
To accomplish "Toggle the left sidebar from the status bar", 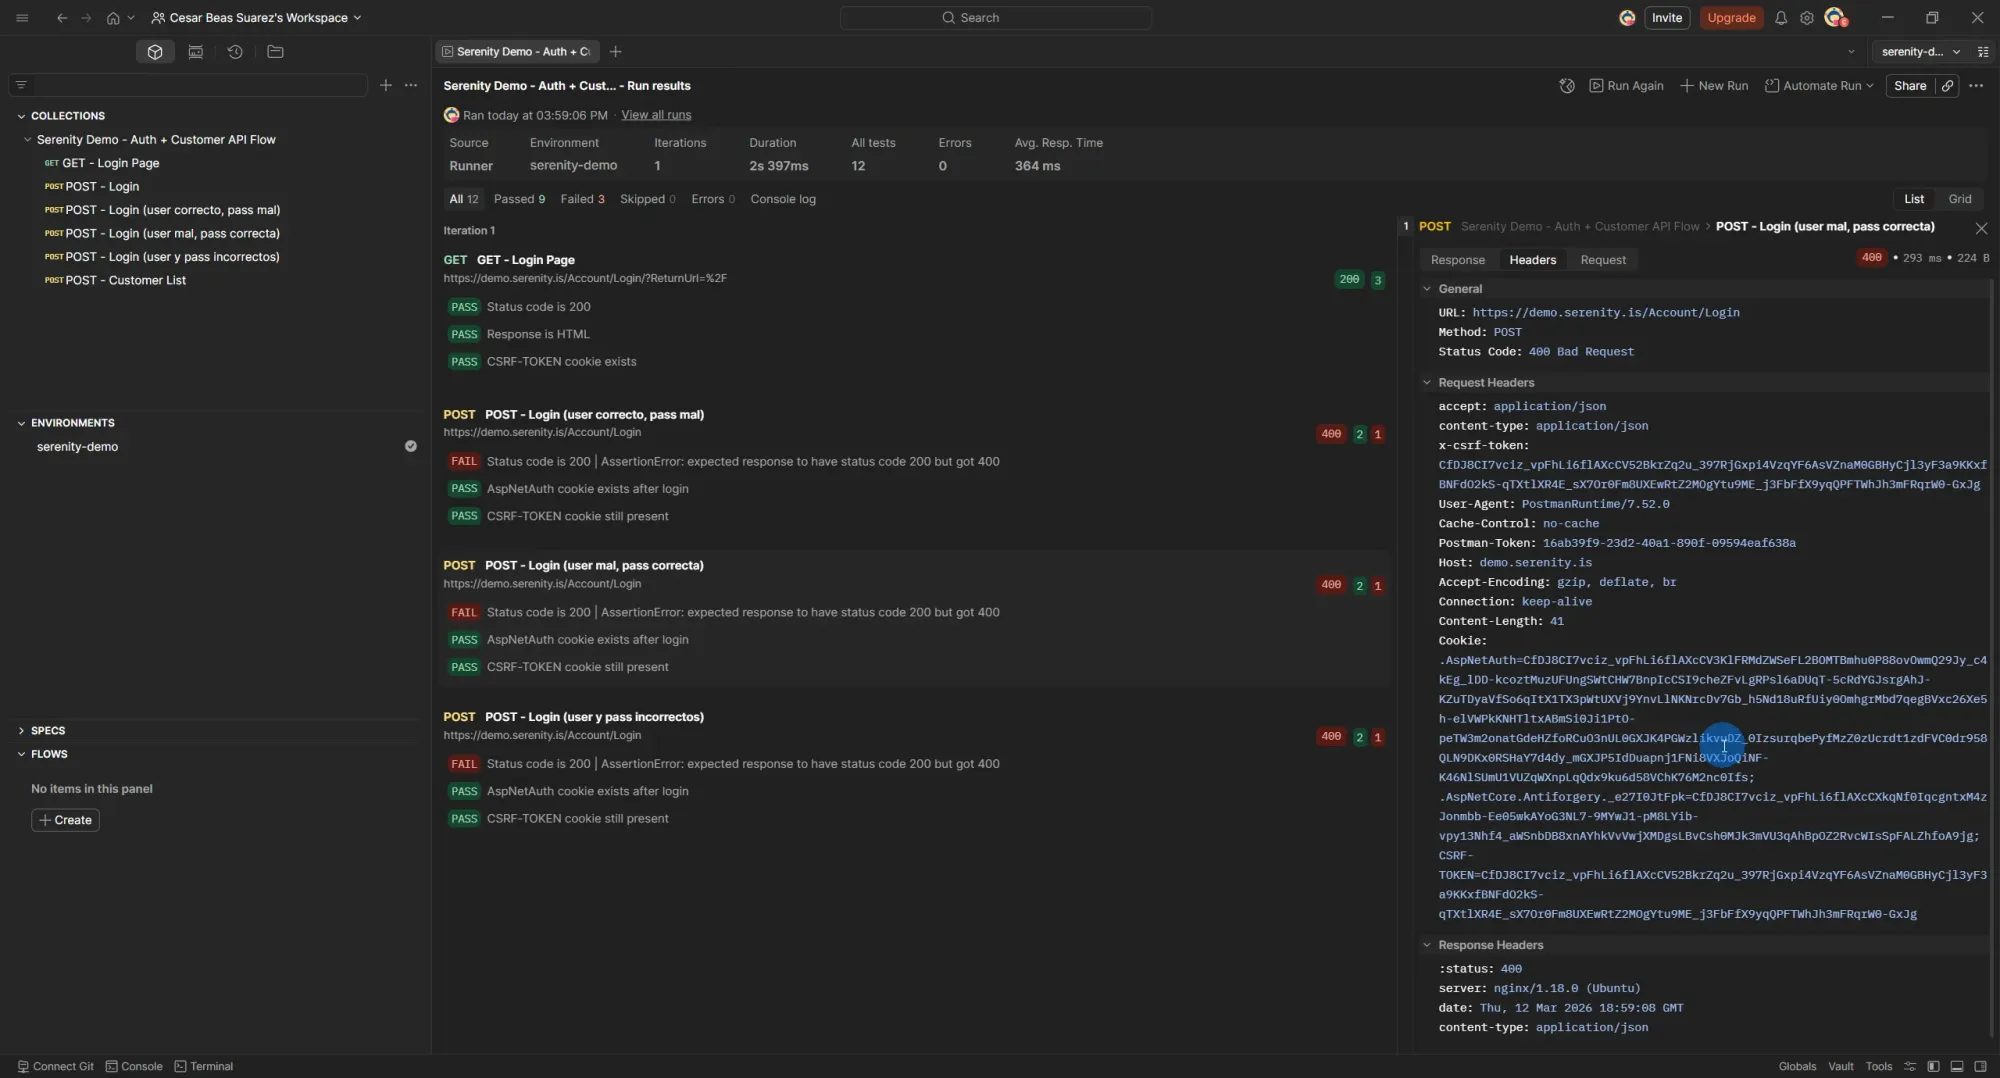I will pyautogui.click(x=1933, y=1066).
